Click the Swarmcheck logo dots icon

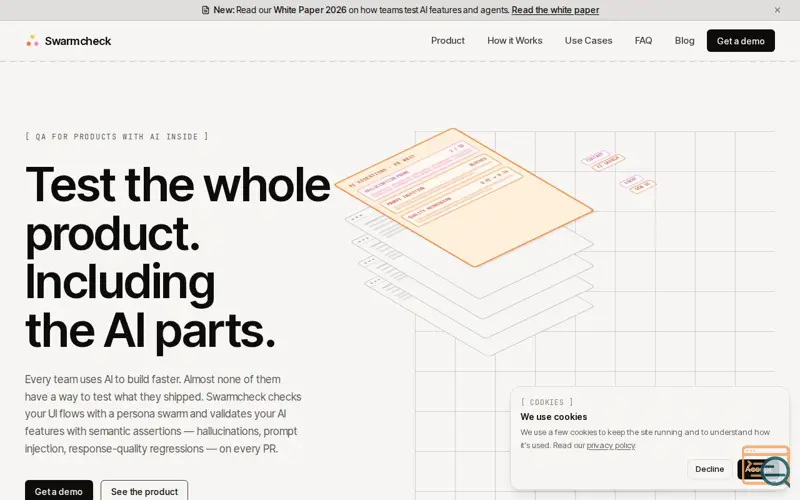tap(32, 41)
